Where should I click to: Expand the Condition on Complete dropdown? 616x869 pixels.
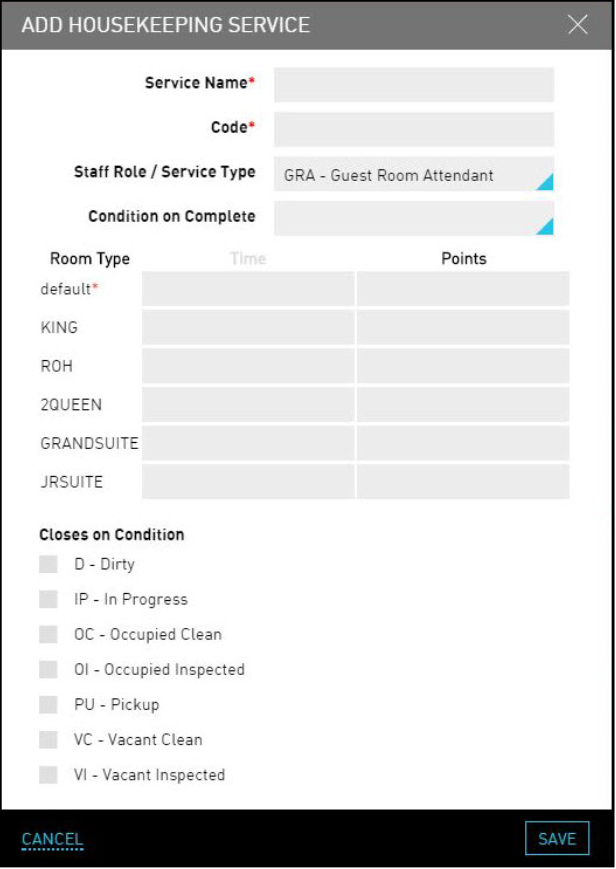coord(413,218)
